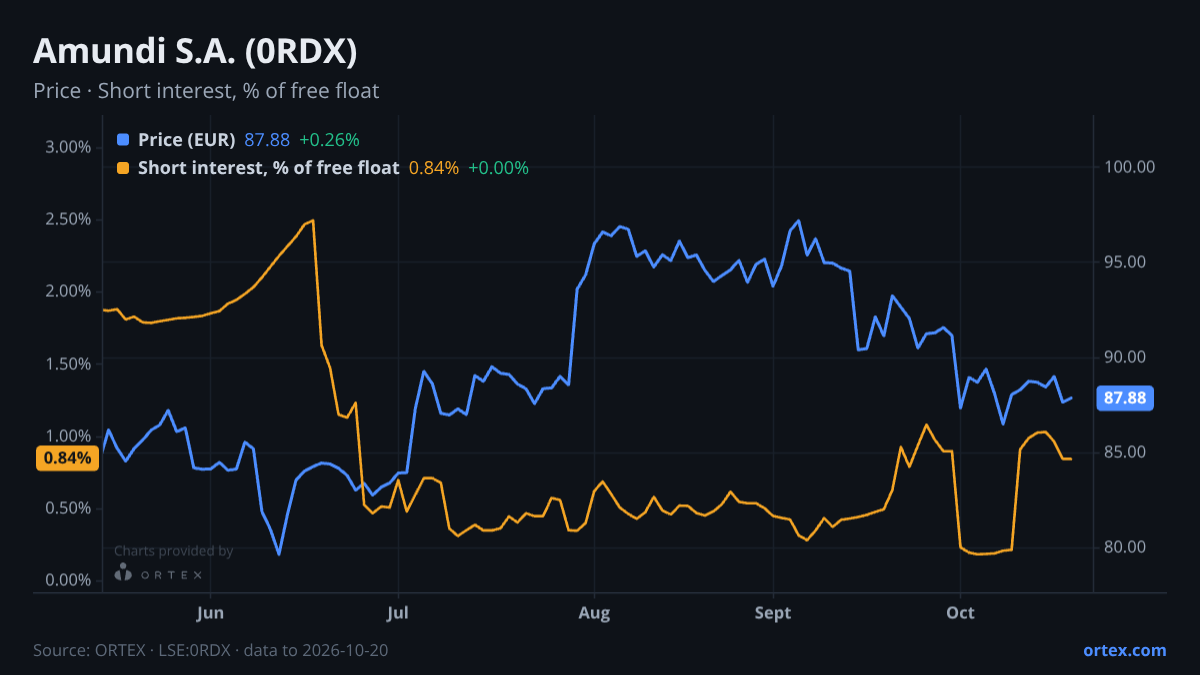The height and width of the screenshot is (675, 1200).
Task: Click the 87.88 price value in legend
Action: pyautogui.click(x=267, y=139)
